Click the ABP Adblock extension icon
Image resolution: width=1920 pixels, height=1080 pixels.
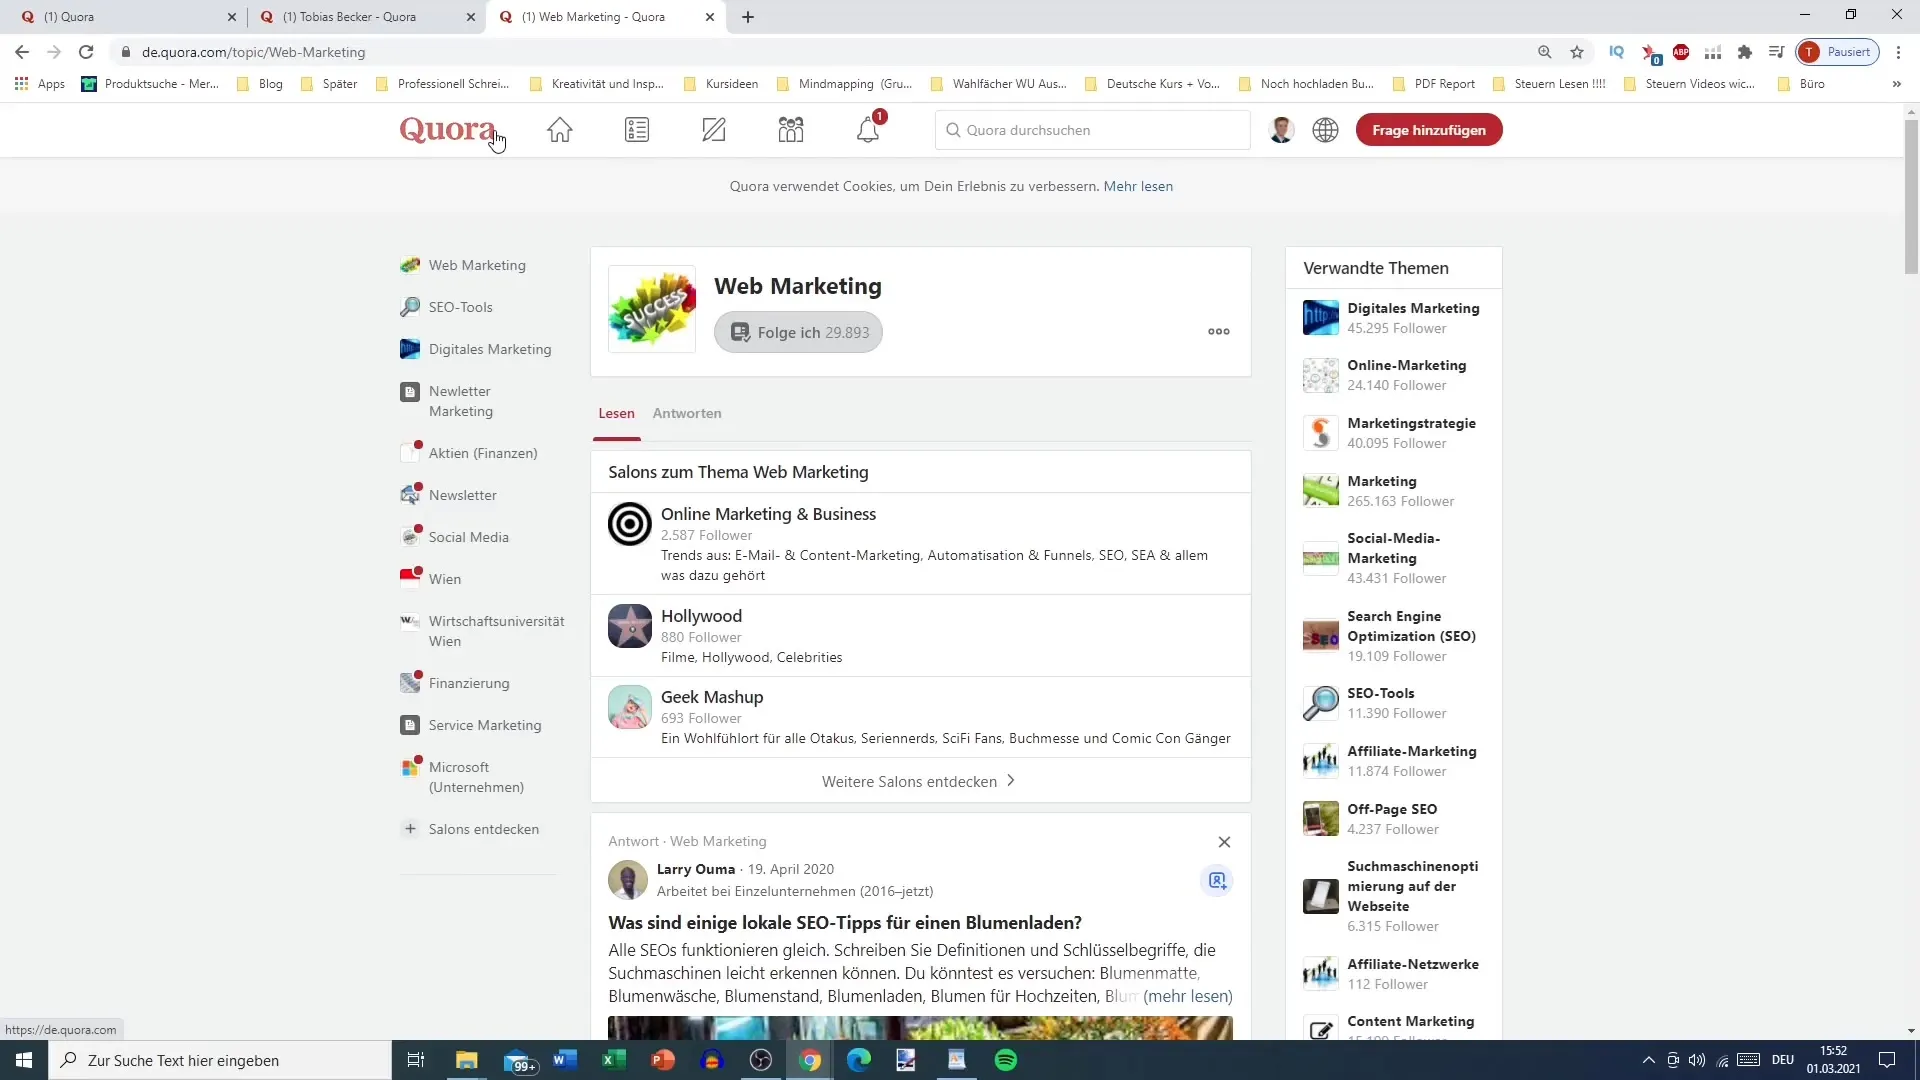(x=1681, y=52)
